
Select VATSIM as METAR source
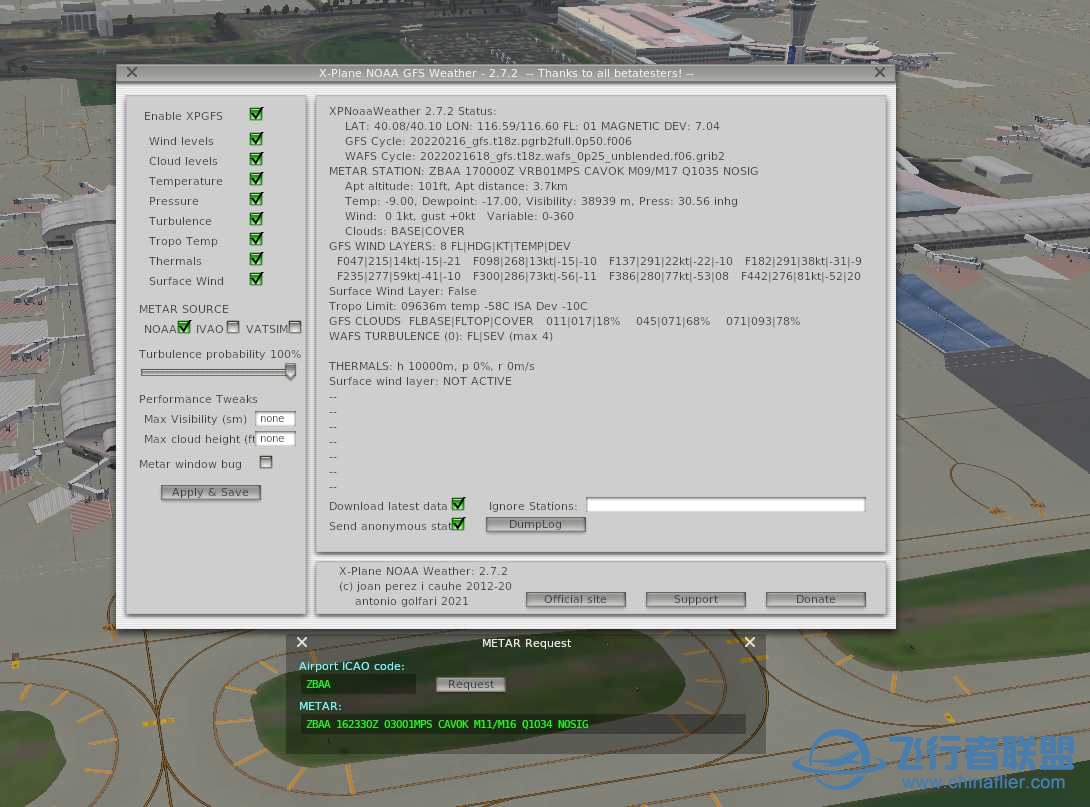click(295, 327)
